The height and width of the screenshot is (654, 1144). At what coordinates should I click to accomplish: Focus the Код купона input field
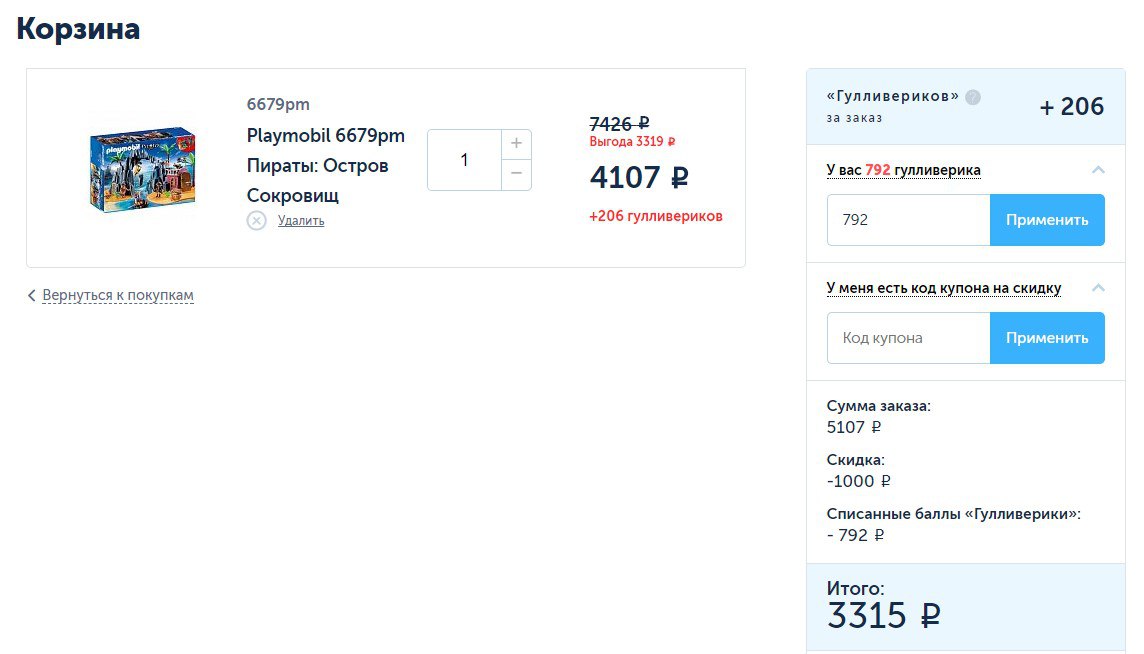point(908,338)
